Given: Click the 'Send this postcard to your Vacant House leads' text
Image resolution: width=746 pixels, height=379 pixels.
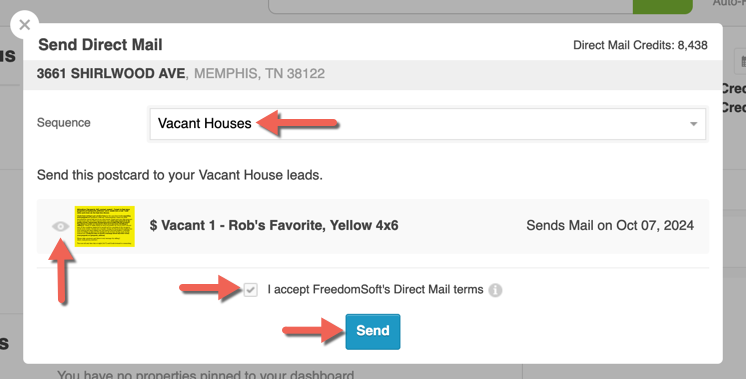Looking at the screenshot, I should (179, 175).
